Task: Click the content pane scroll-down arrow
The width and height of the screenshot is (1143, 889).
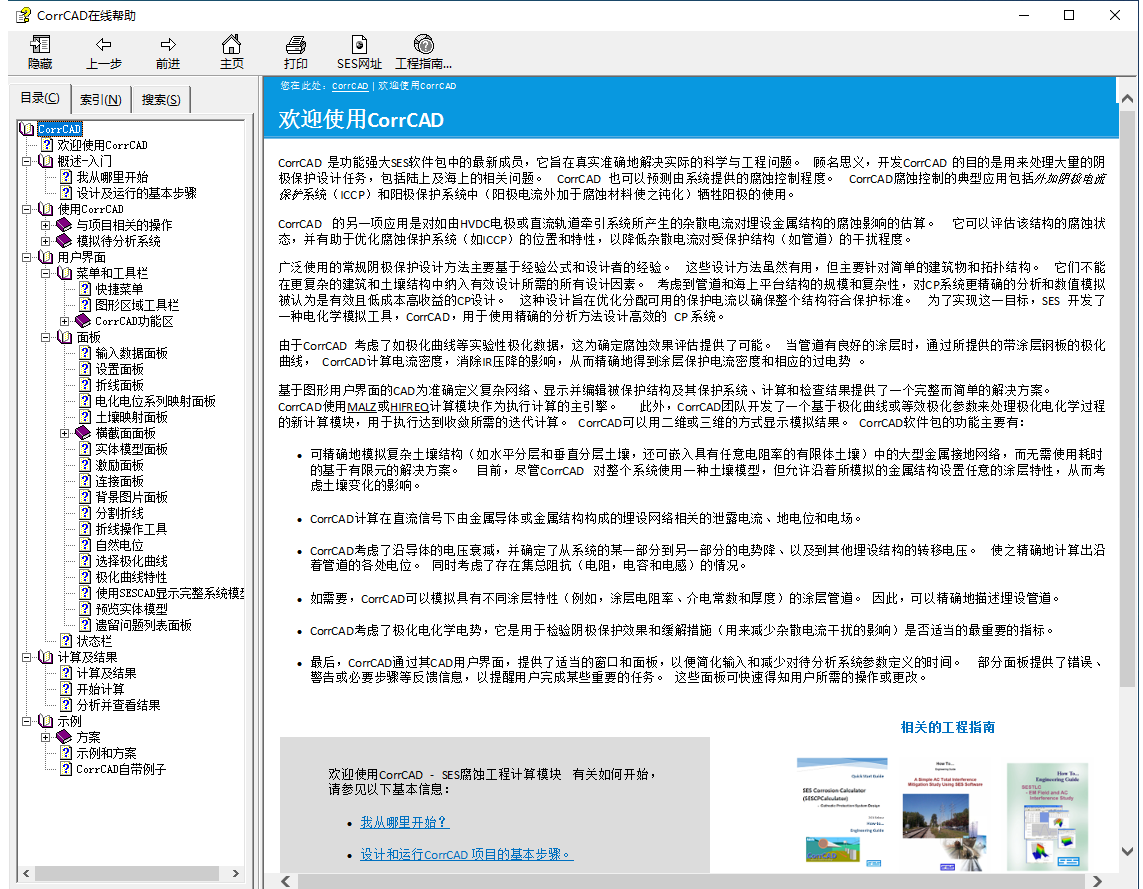Action: pos(1128,851)
